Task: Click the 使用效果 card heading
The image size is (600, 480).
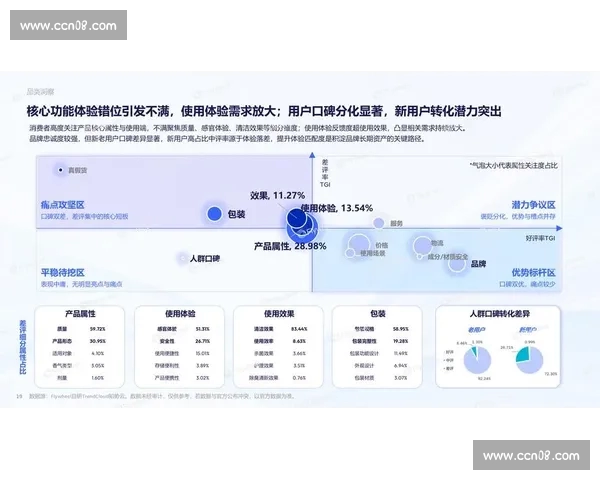Action: (279, 314)
